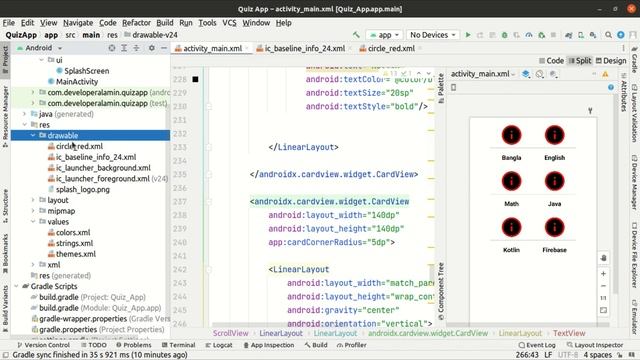Viewport: 640px width, 360px height.
Task: Click TextView in the breadcrumb bar
Action: coord(569,333)
